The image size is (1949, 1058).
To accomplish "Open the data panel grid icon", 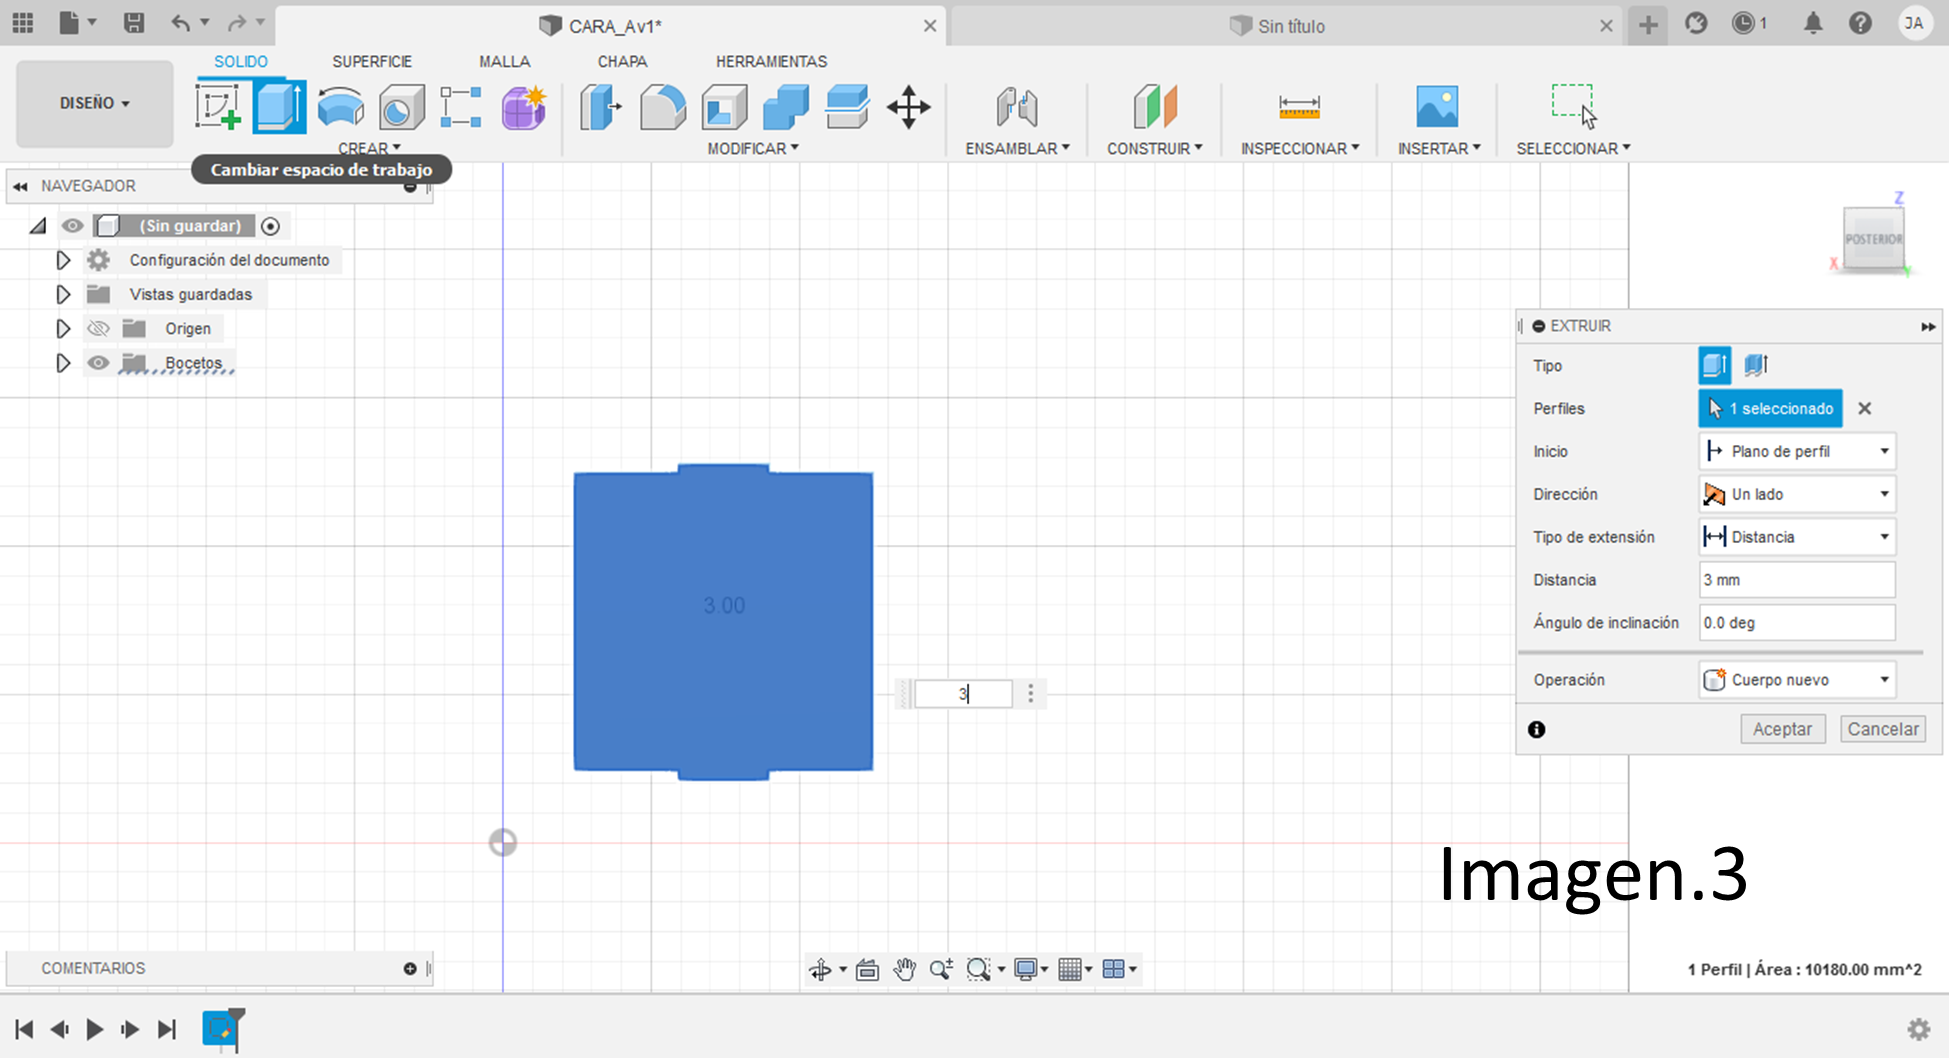I will click(22, 23).
